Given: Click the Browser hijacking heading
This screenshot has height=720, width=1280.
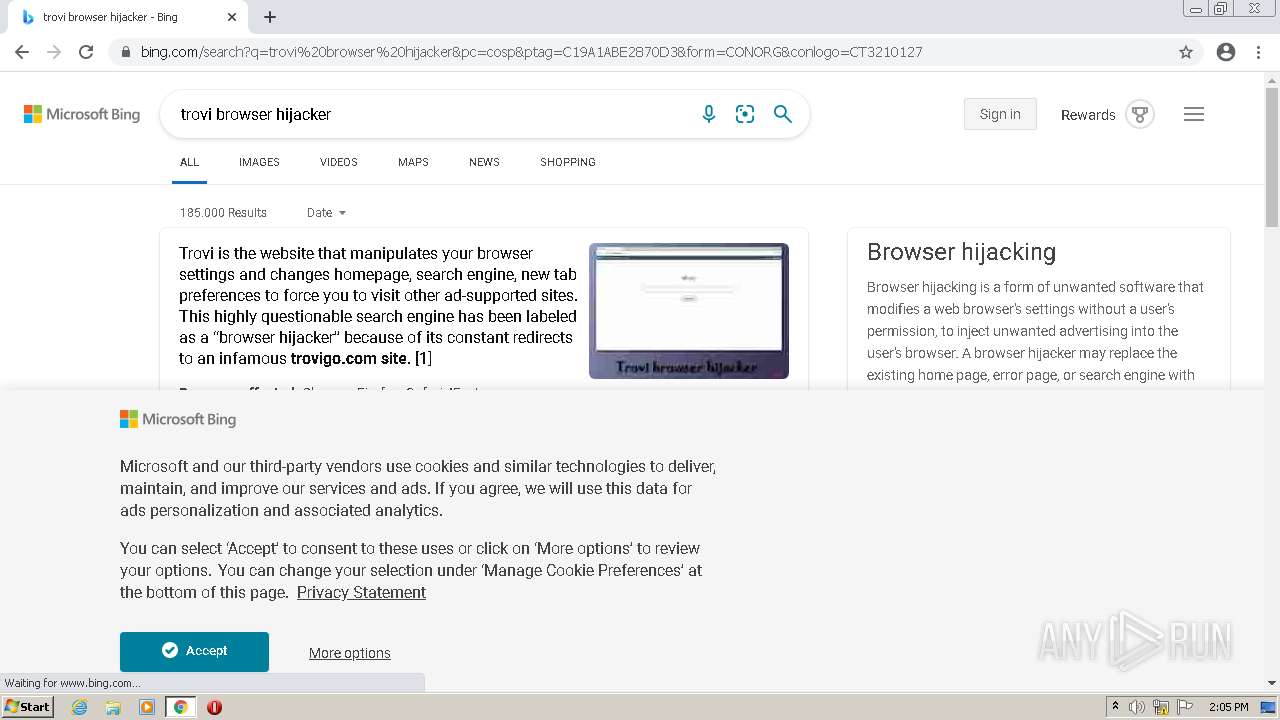Looking at the screenshot, I should [x=961, y=252].
